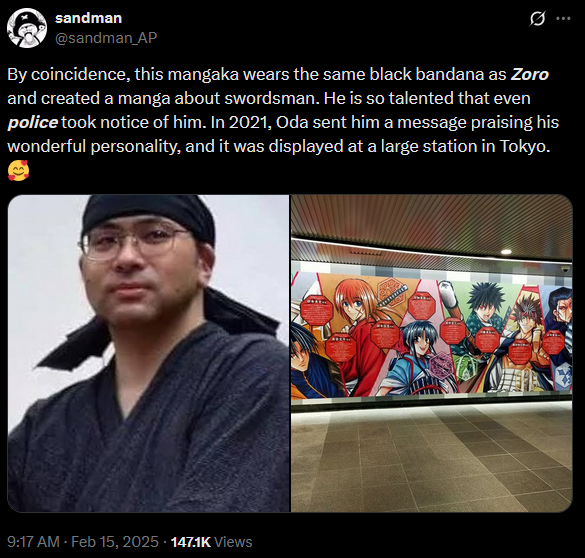The image size is (585, 558).
Task: Open the station mural photo
Action: [432, 353]
